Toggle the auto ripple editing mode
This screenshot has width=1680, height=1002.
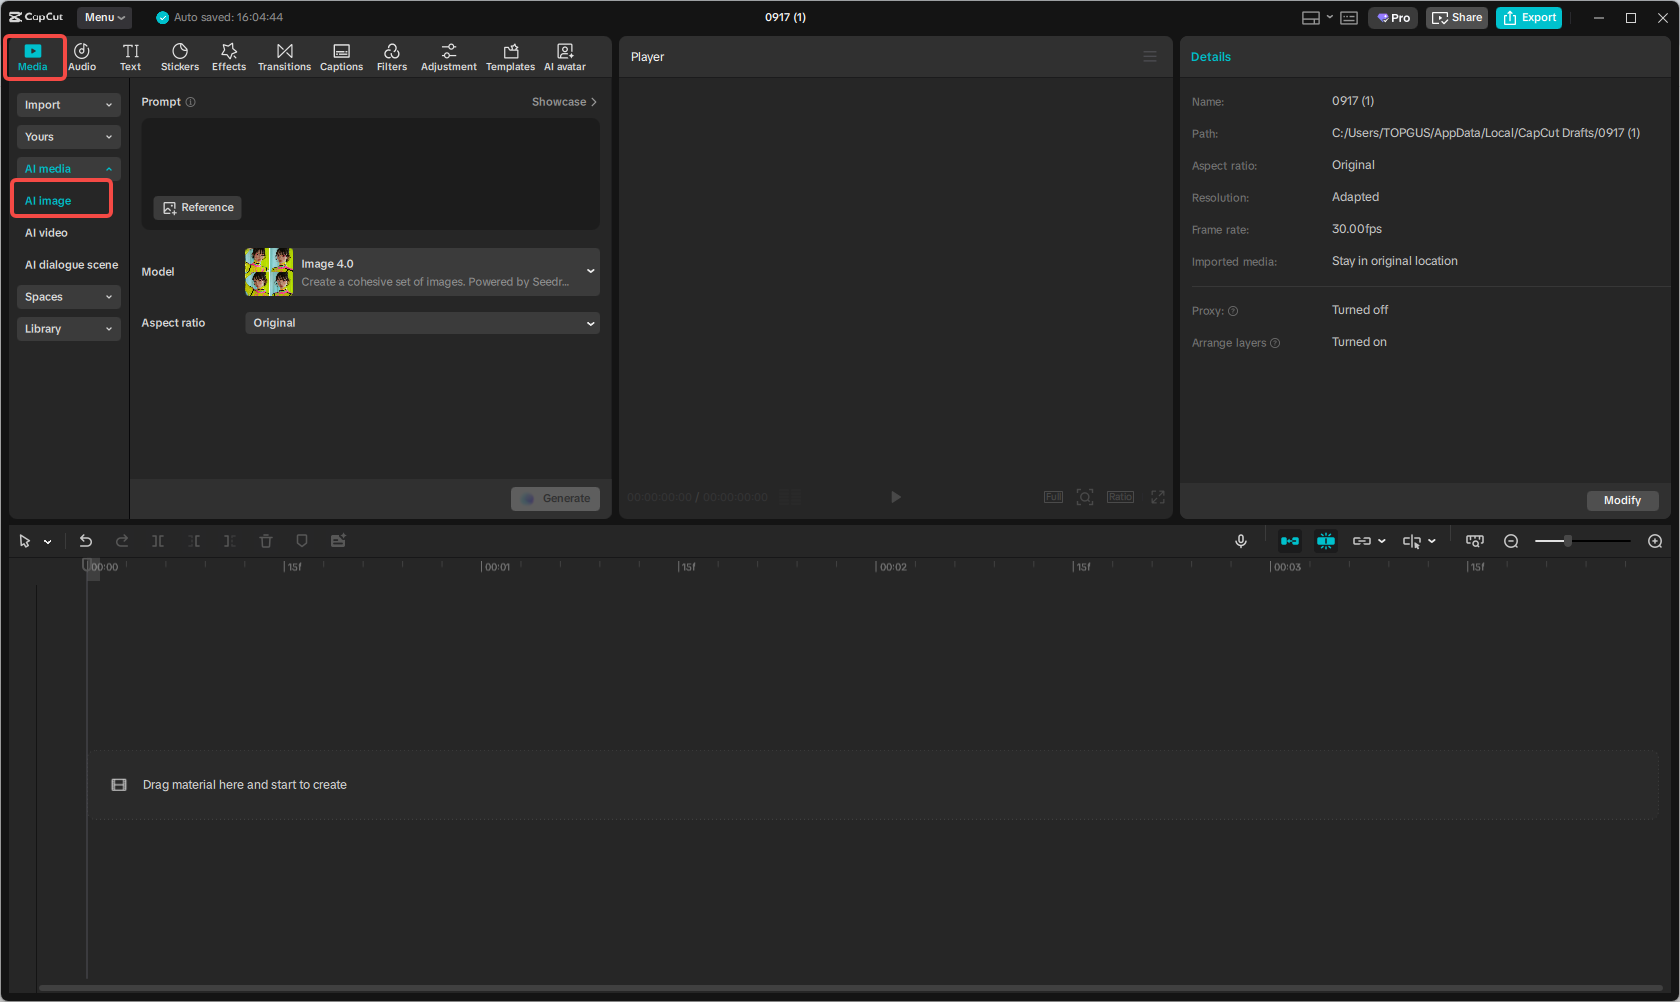(1289, 540)
